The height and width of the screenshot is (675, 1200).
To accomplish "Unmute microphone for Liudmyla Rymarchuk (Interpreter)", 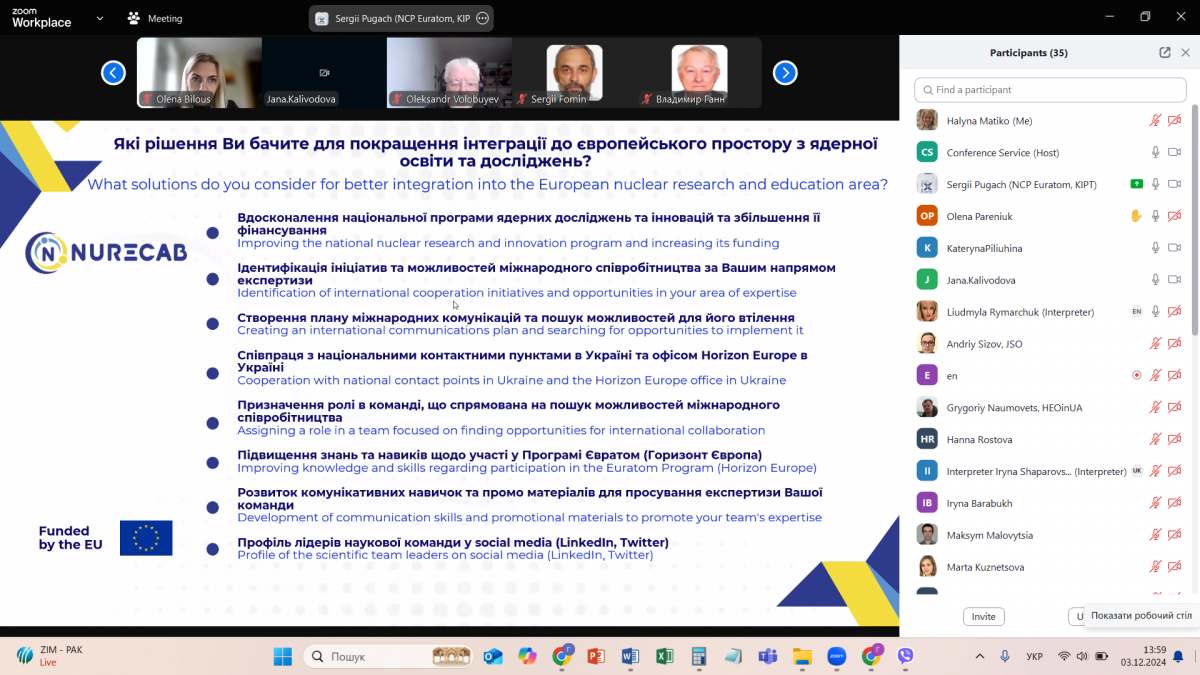I will (x=1155, y=311).
